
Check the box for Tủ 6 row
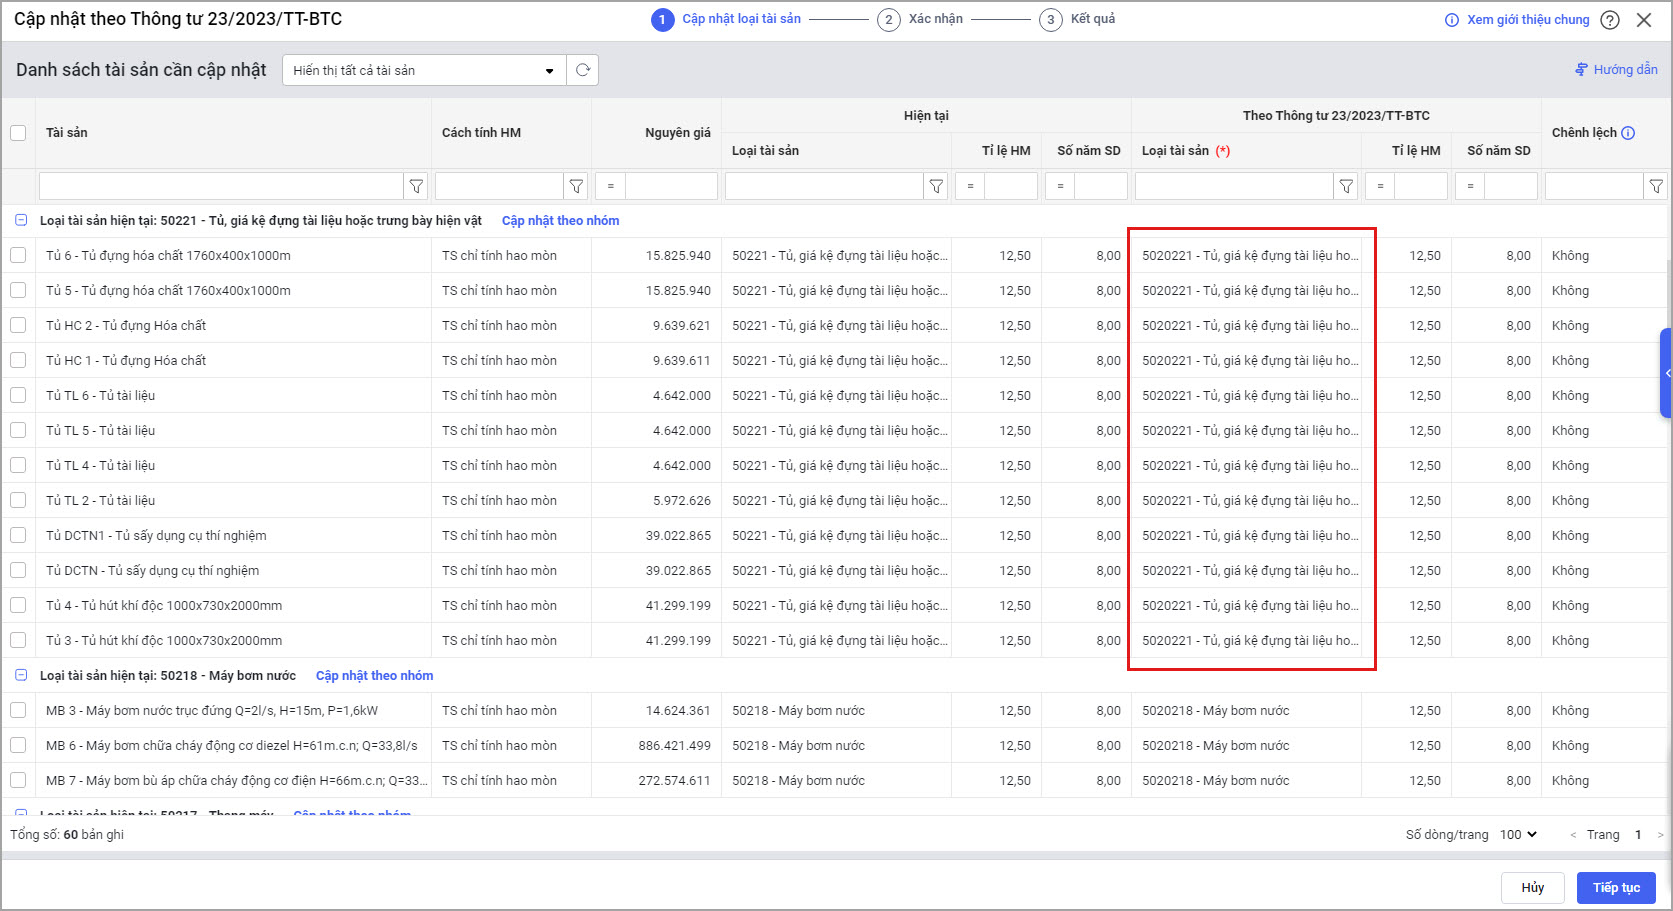pos(18,256)
